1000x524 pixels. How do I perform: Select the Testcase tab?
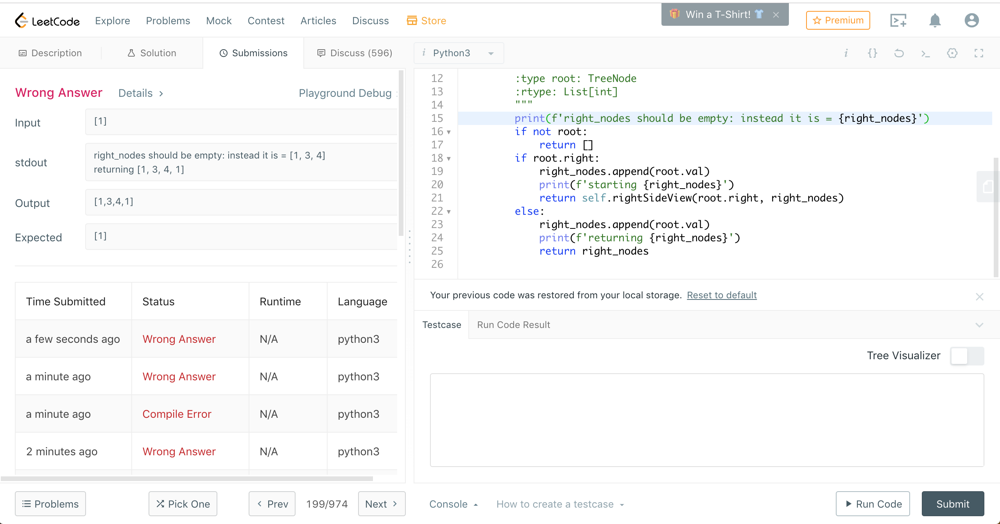pyautogui.click(x=441, y=324)
